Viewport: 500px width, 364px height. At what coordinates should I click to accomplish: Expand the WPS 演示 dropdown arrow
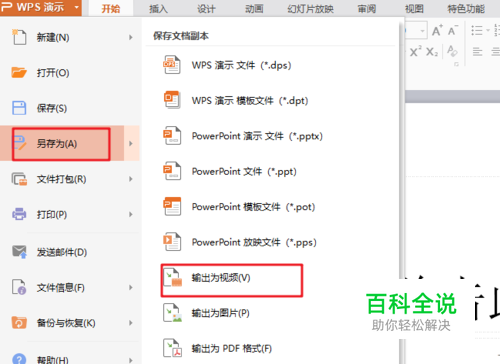click(x=77, y=7)
